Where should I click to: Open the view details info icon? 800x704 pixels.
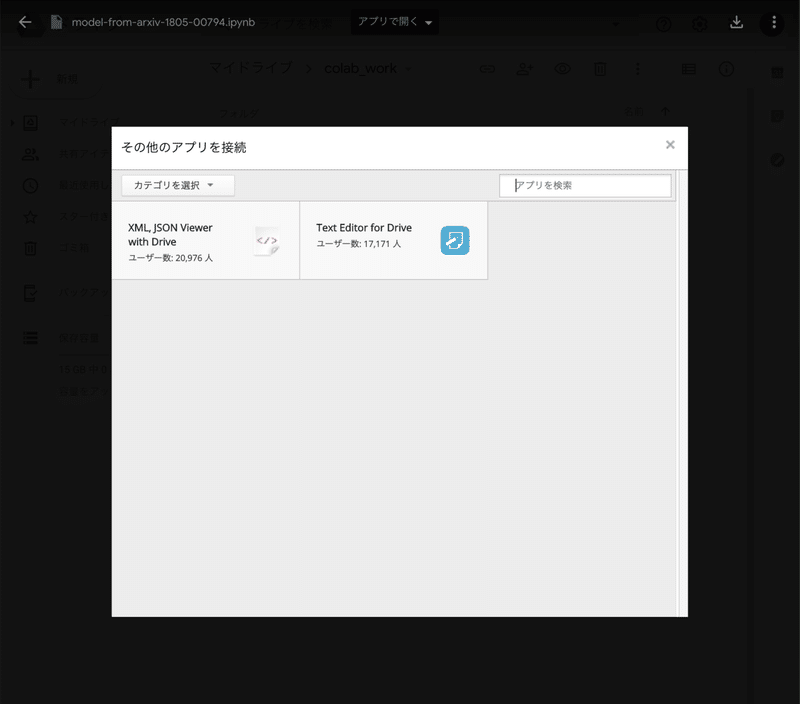point(726,69)
